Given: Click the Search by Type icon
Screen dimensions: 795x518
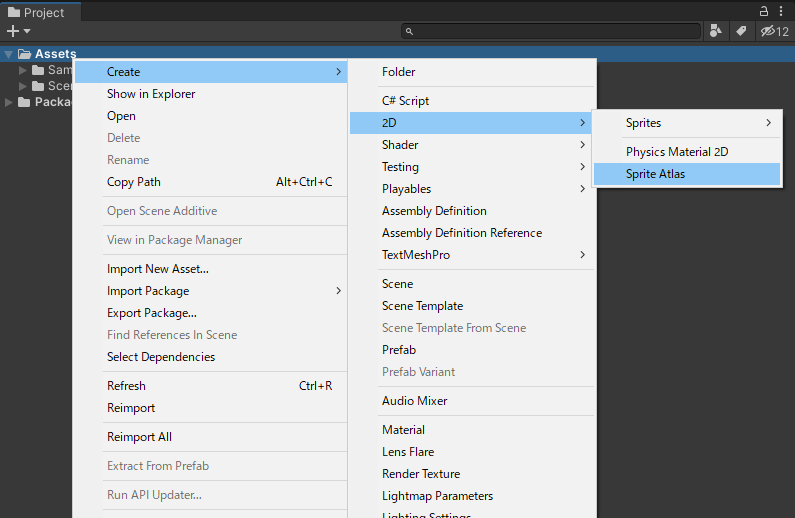Looking at the screenshot, I should (715, 32).
